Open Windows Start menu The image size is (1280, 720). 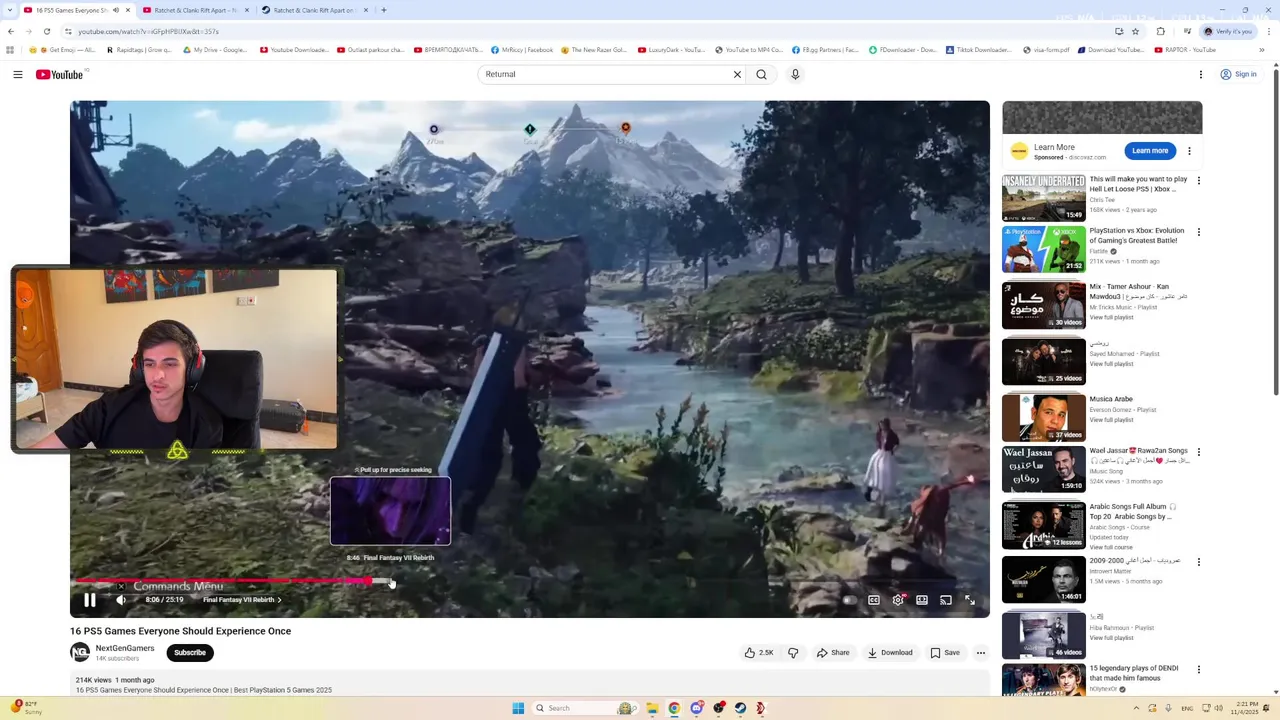pos(518,708)
